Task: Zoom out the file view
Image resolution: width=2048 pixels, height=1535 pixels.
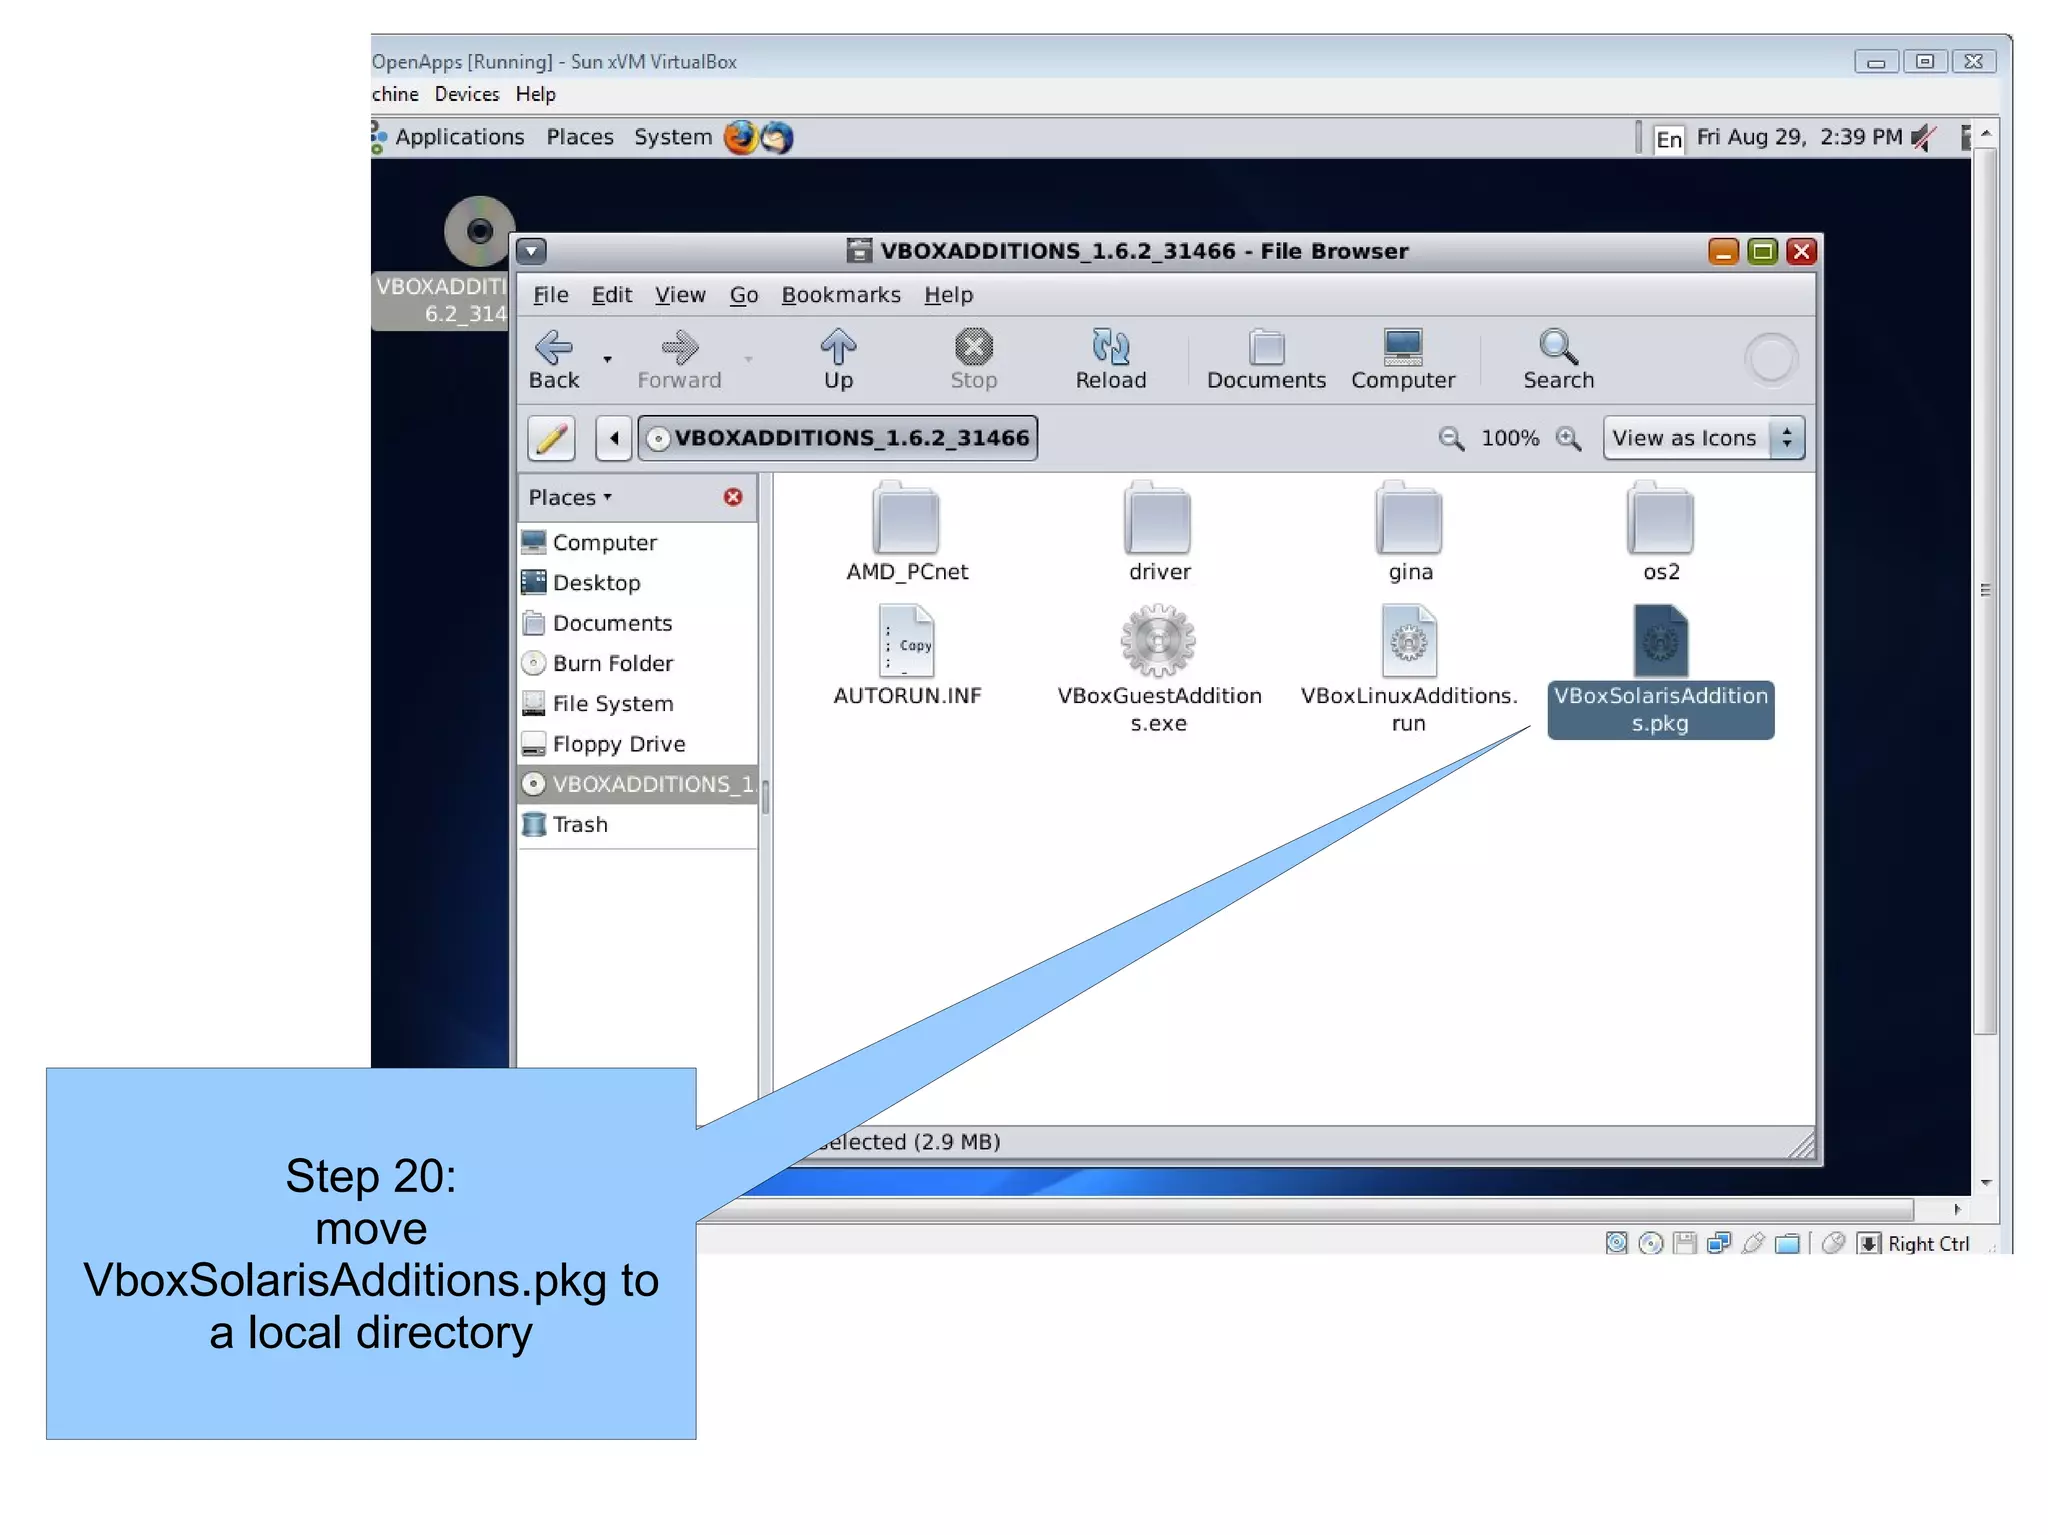Action: 1451,438
